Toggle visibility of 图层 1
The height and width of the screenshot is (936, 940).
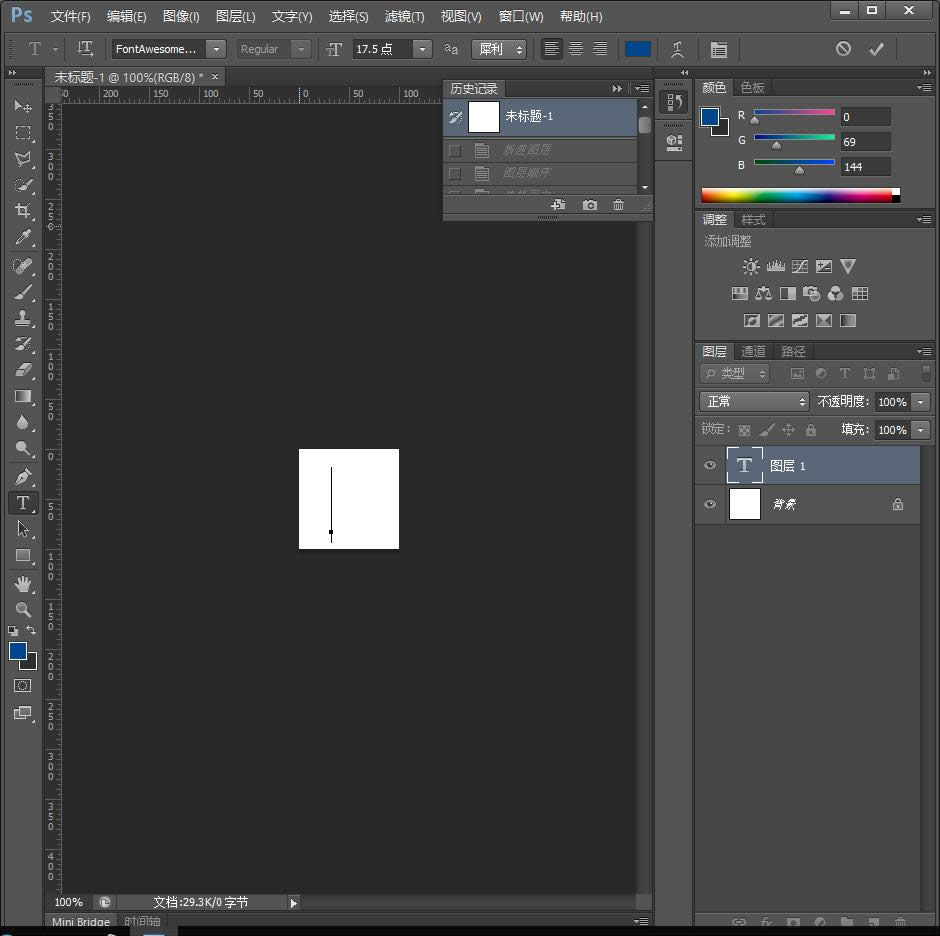[x=709, y=465]
